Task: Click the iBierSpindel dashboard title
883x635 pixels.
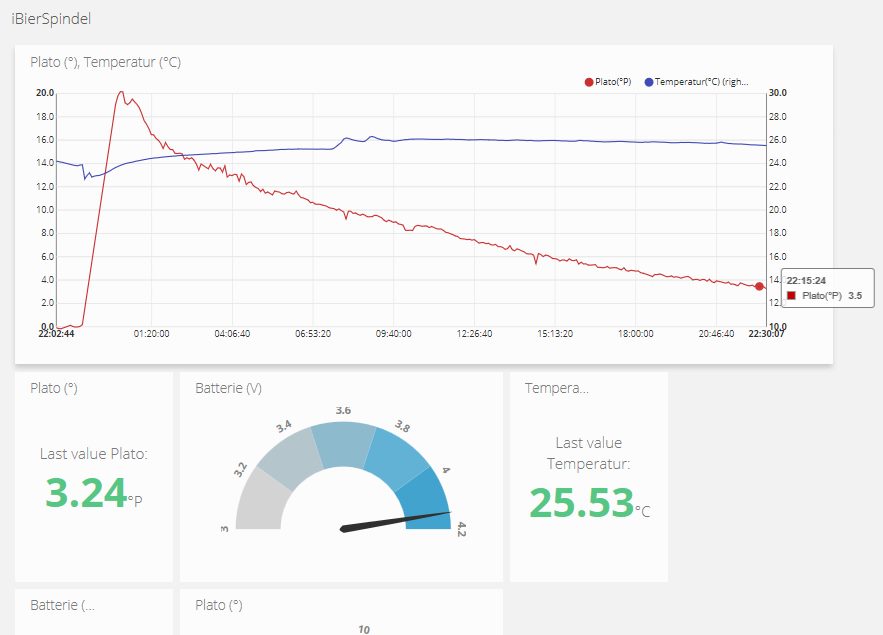Action: pyautogui.click(x=51, y=18)
